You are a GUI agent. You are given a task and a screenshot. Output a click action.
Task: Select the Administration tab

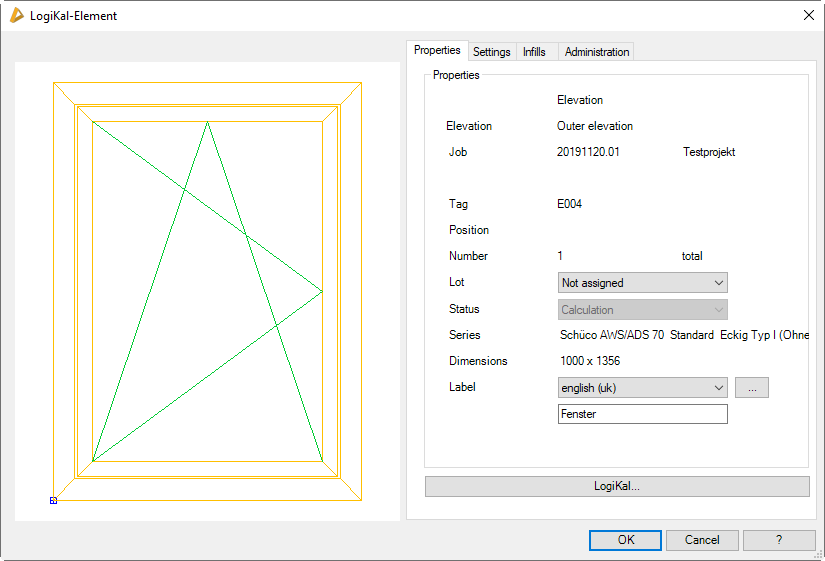pos(597,52)
